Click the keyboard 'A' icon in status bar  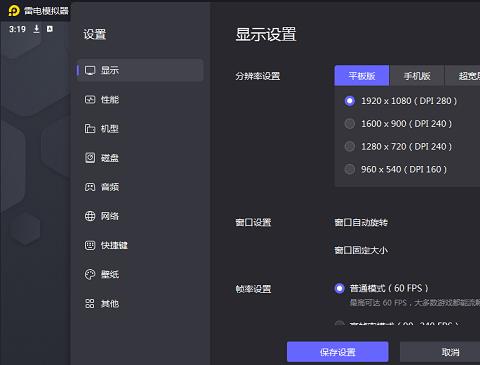(x=50, y=29)
